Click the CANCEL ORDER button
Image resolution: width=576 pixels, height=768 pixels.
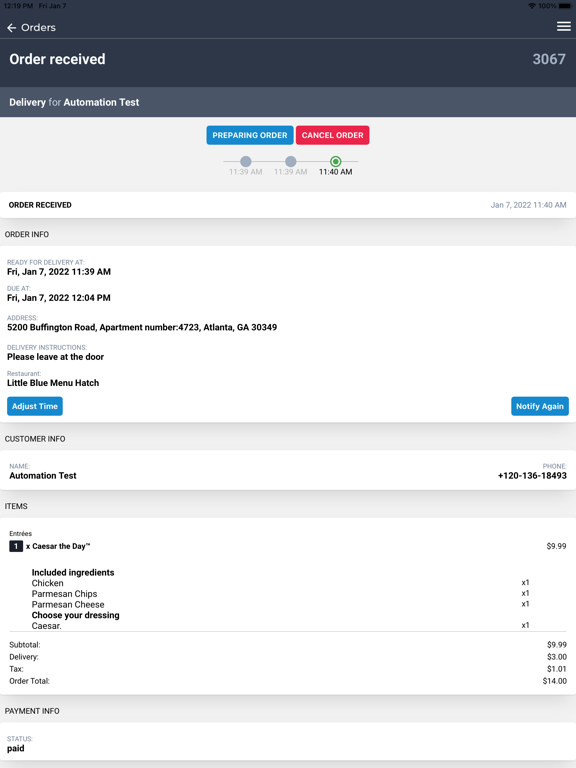coord(333,135)
